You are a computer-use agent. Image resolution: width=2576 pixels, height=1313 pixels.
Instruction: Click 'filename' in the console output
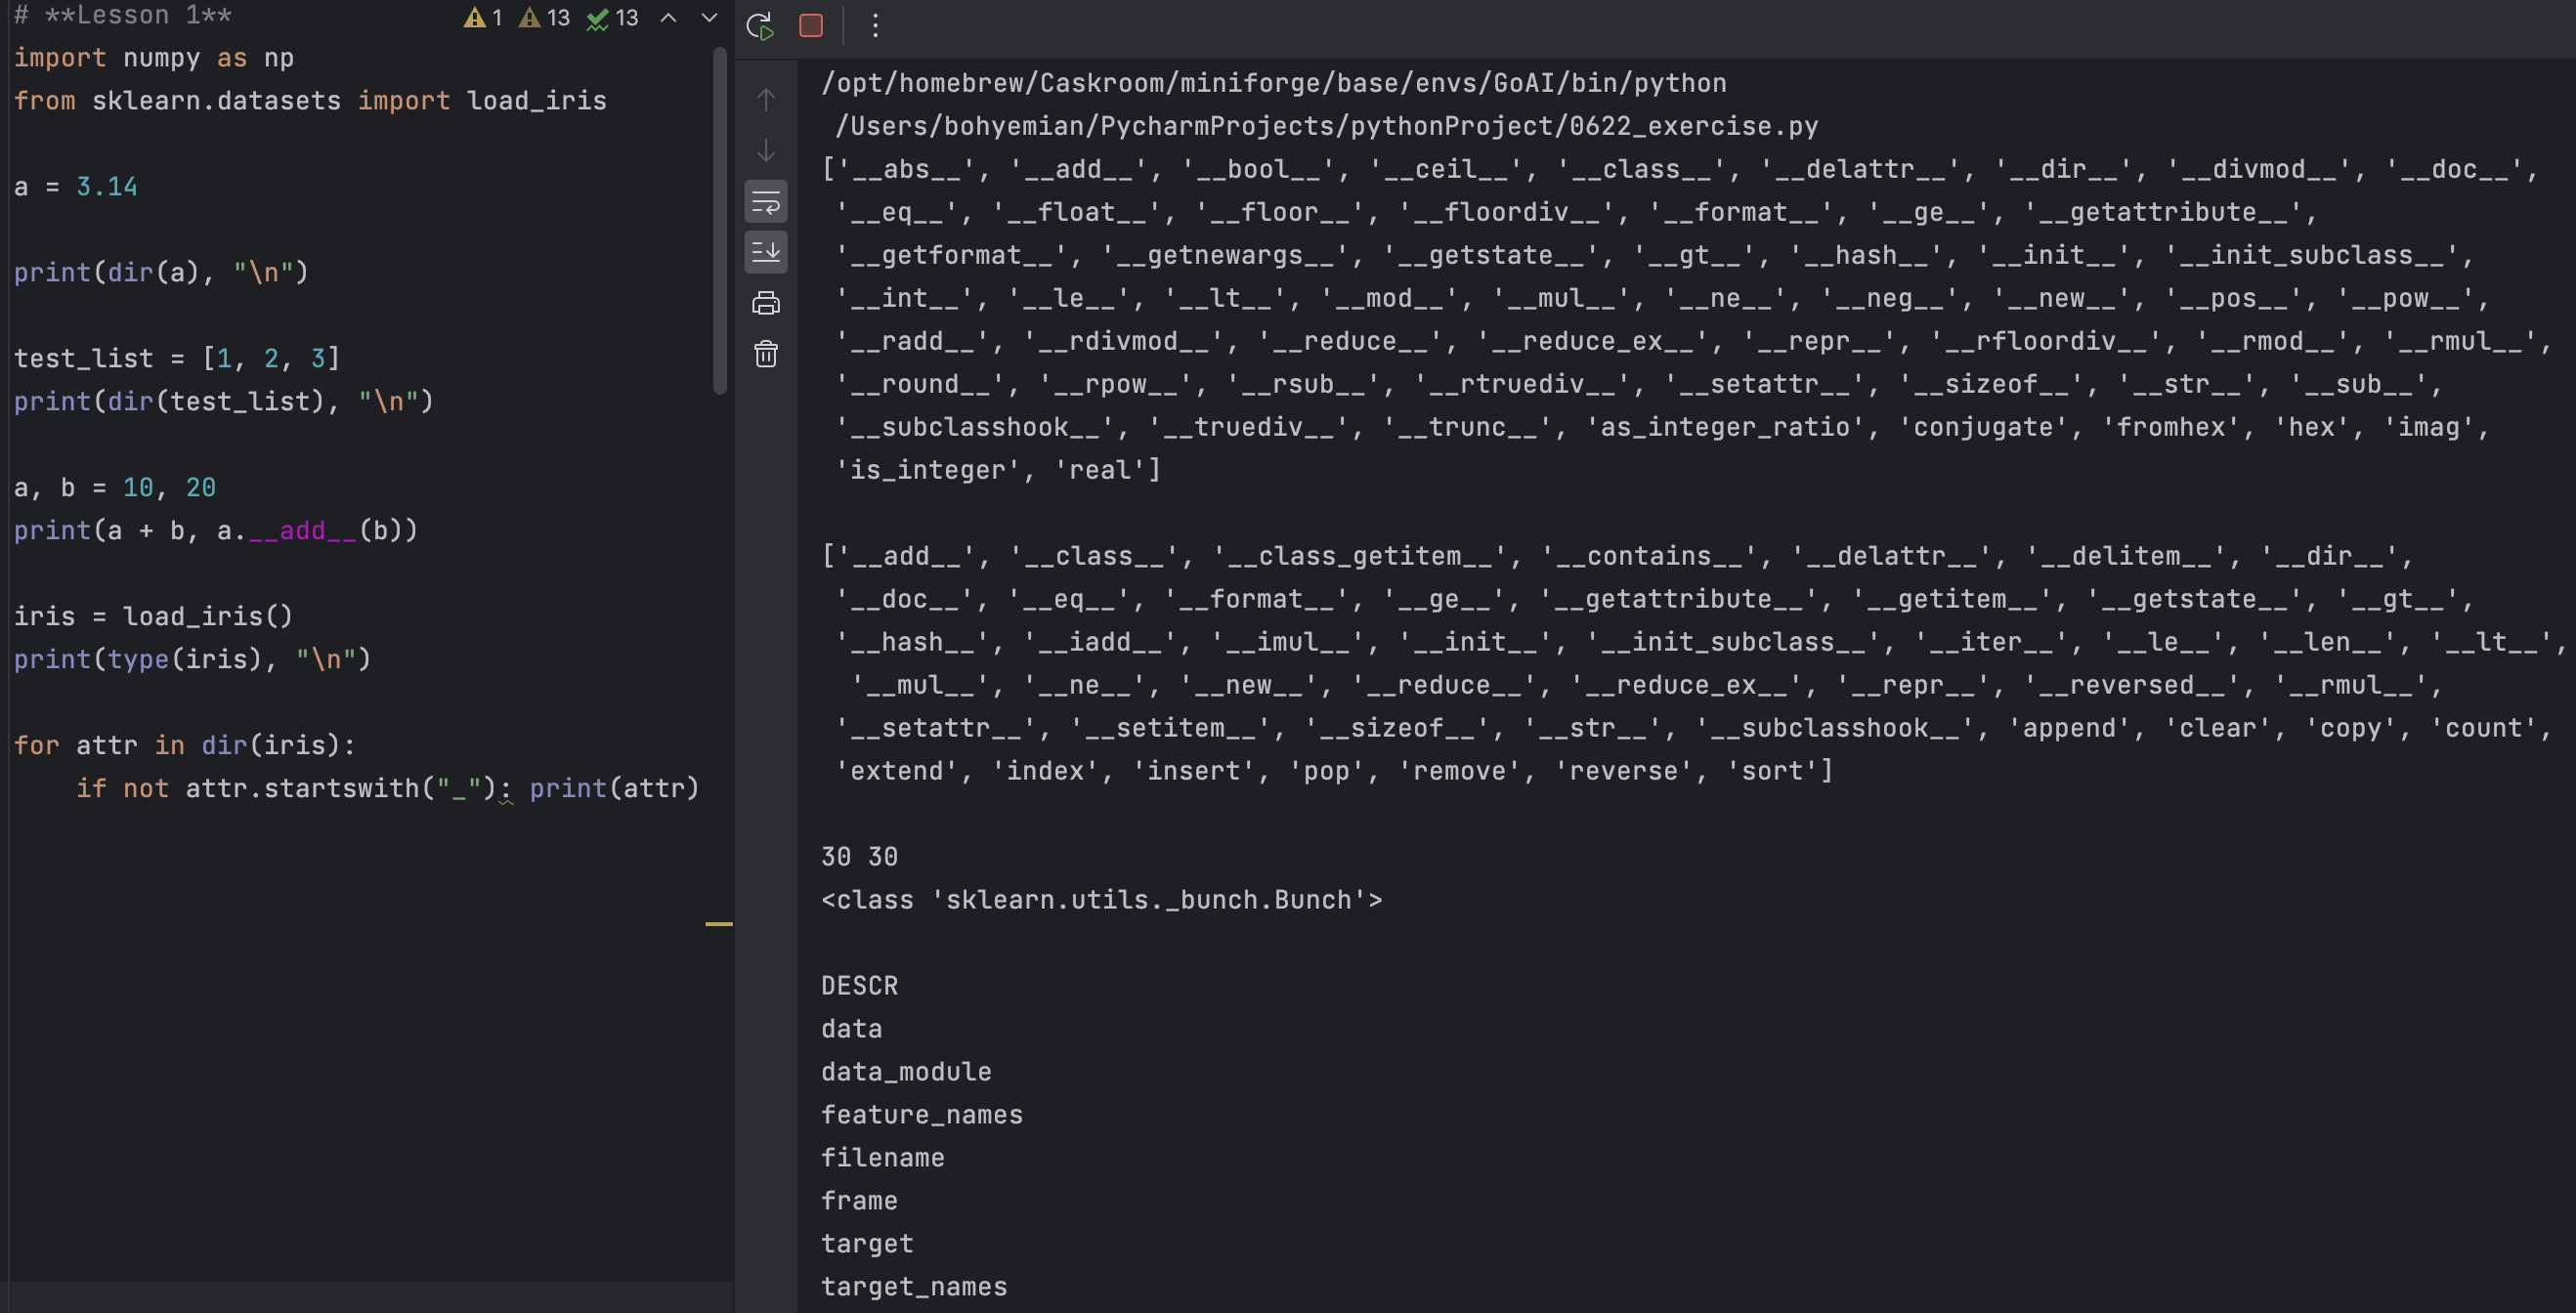883,1158
